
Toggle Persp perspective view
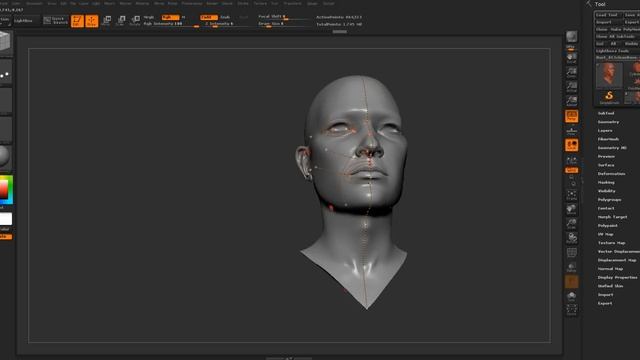[x=571, y=116]
